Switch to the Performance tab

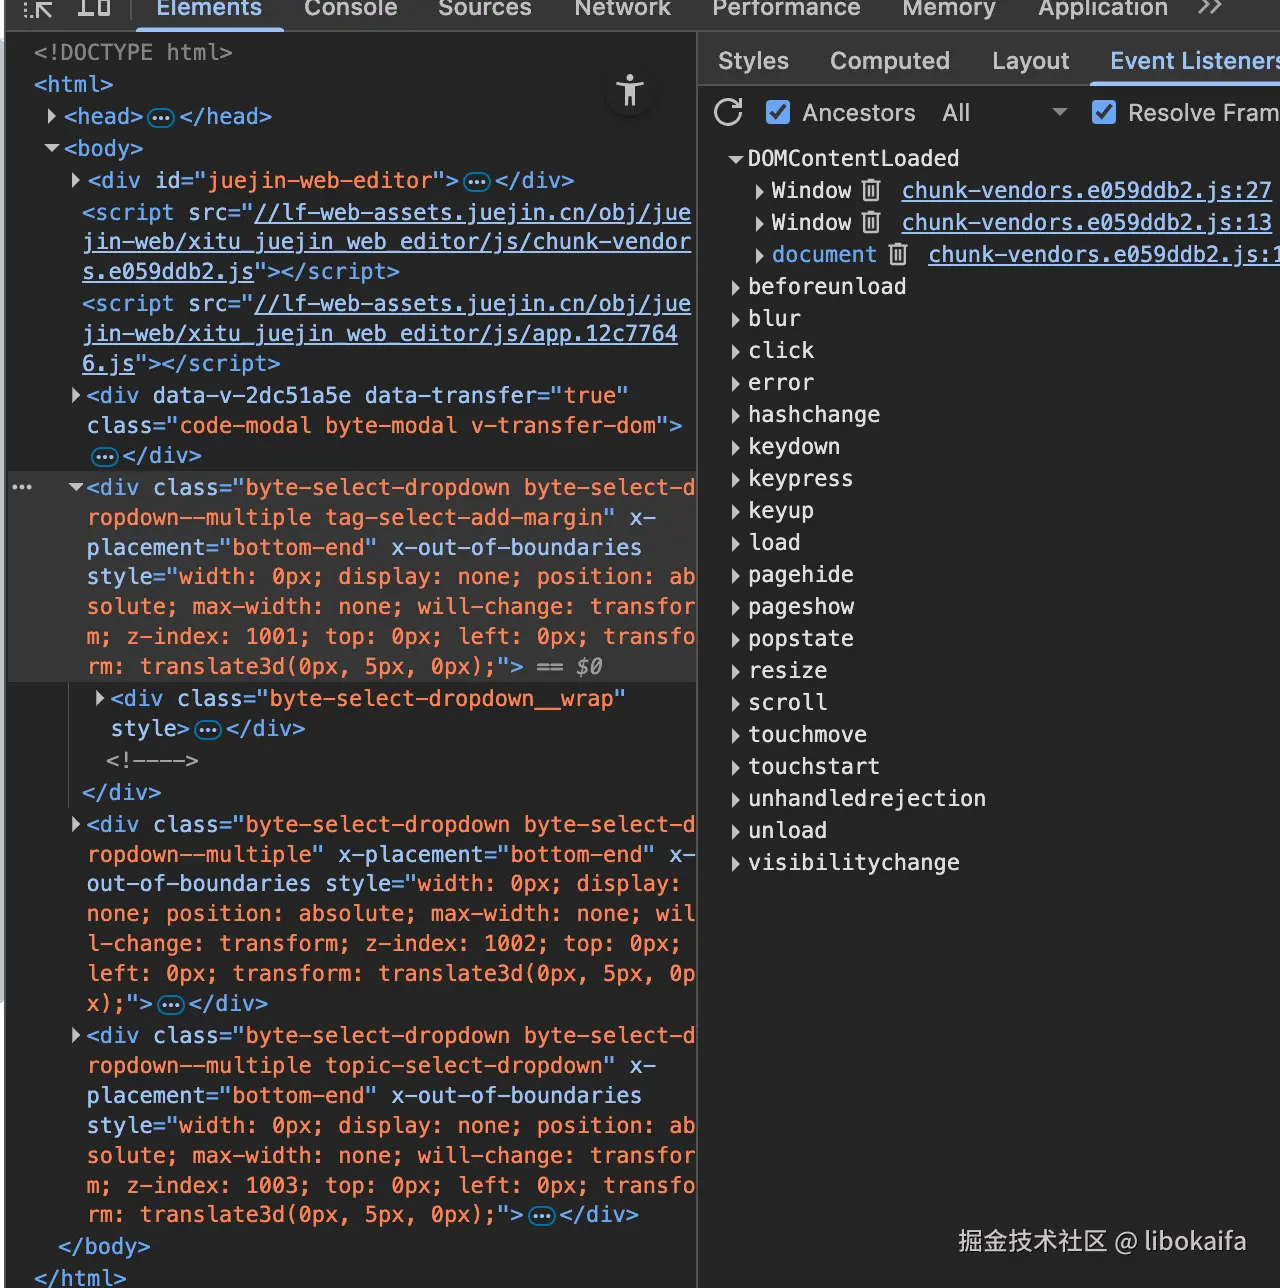786,9
